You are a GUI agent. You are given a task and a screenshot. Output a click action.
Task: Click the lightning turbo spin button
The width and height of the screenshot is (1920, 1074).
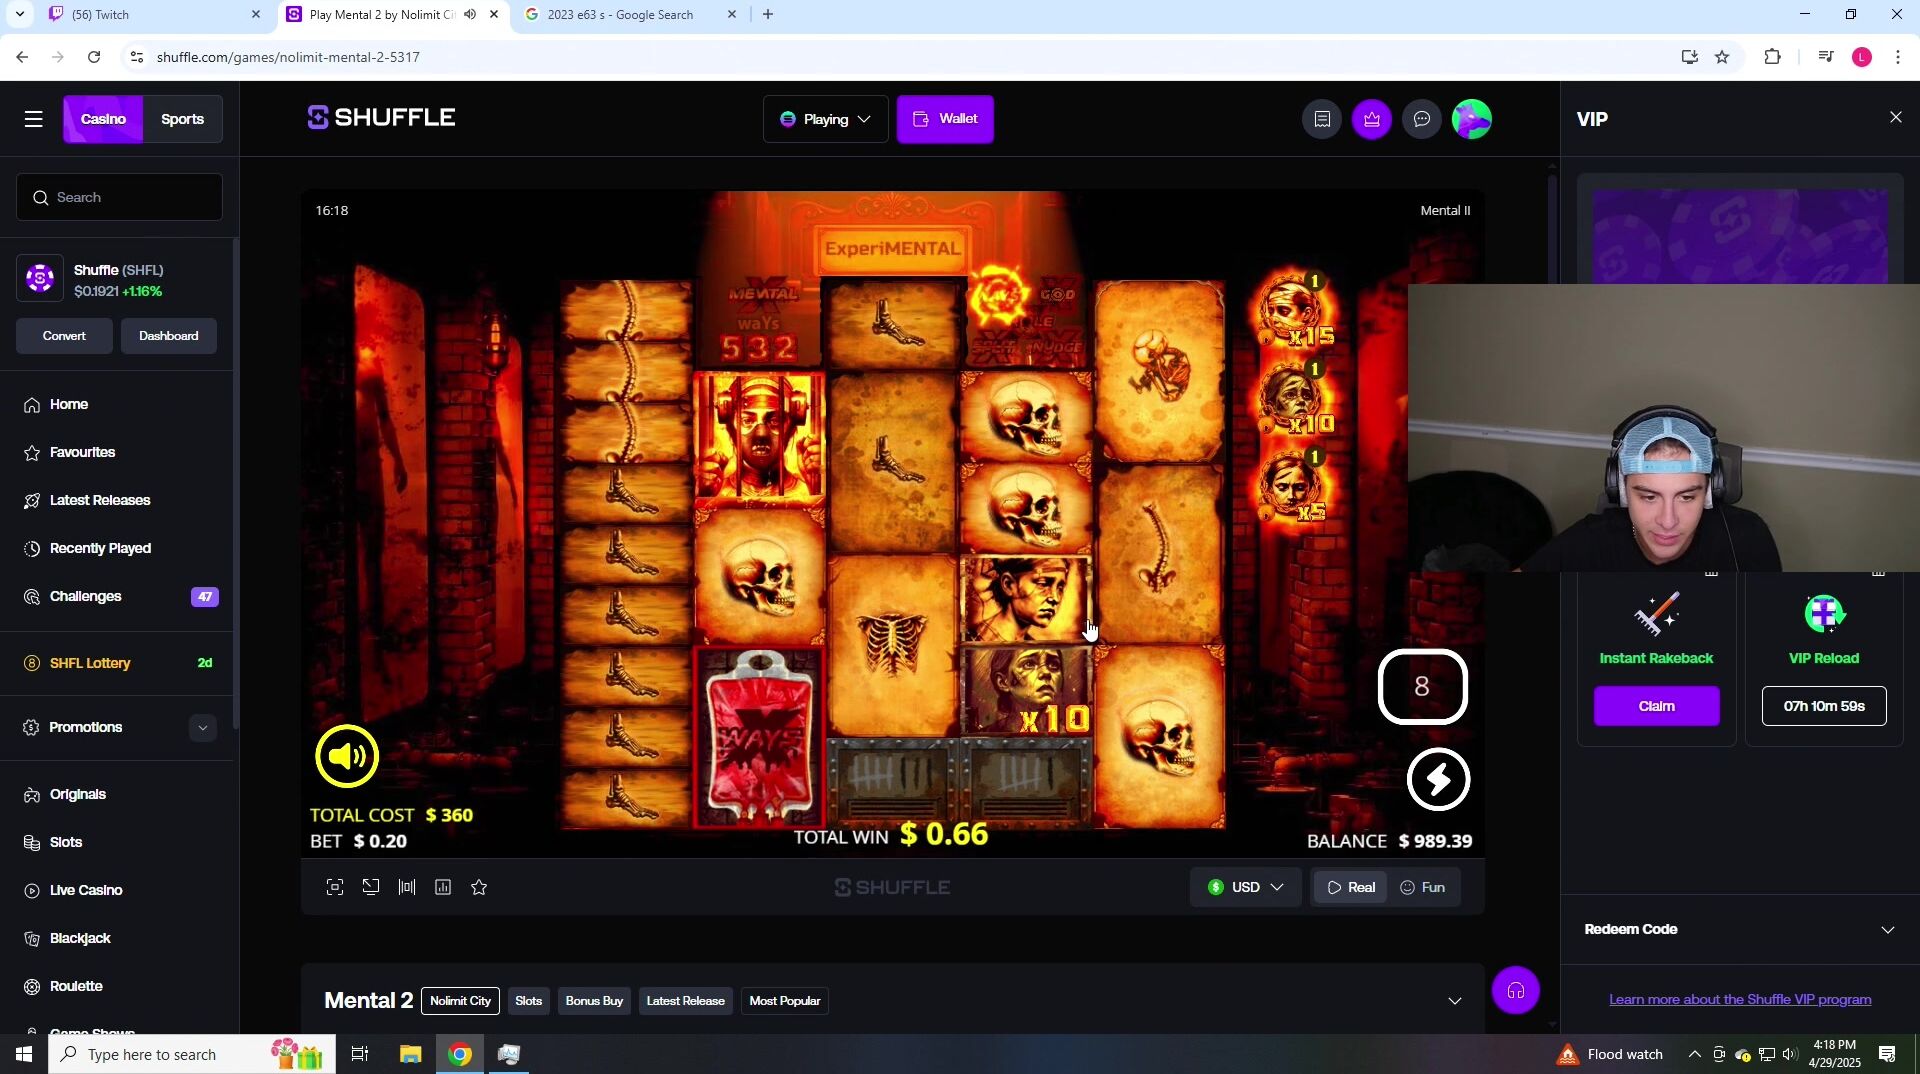pyautogui.click(x=1438, y=780)
